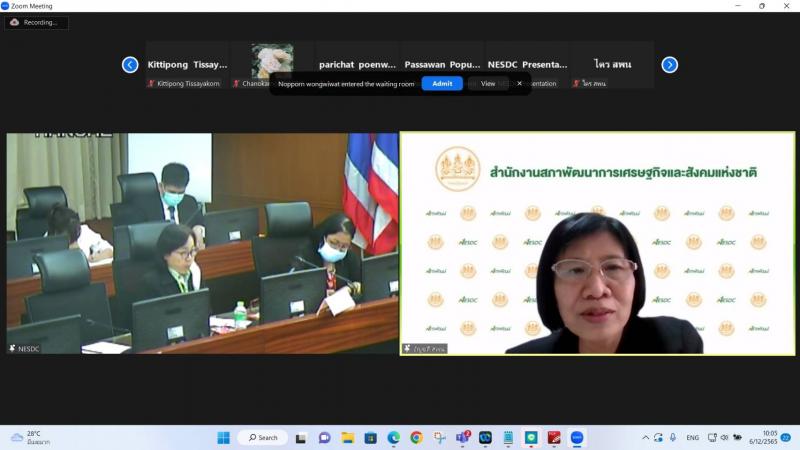Open volume icon in system tray
Screen dimensions: 800x450
coord(724,438)
